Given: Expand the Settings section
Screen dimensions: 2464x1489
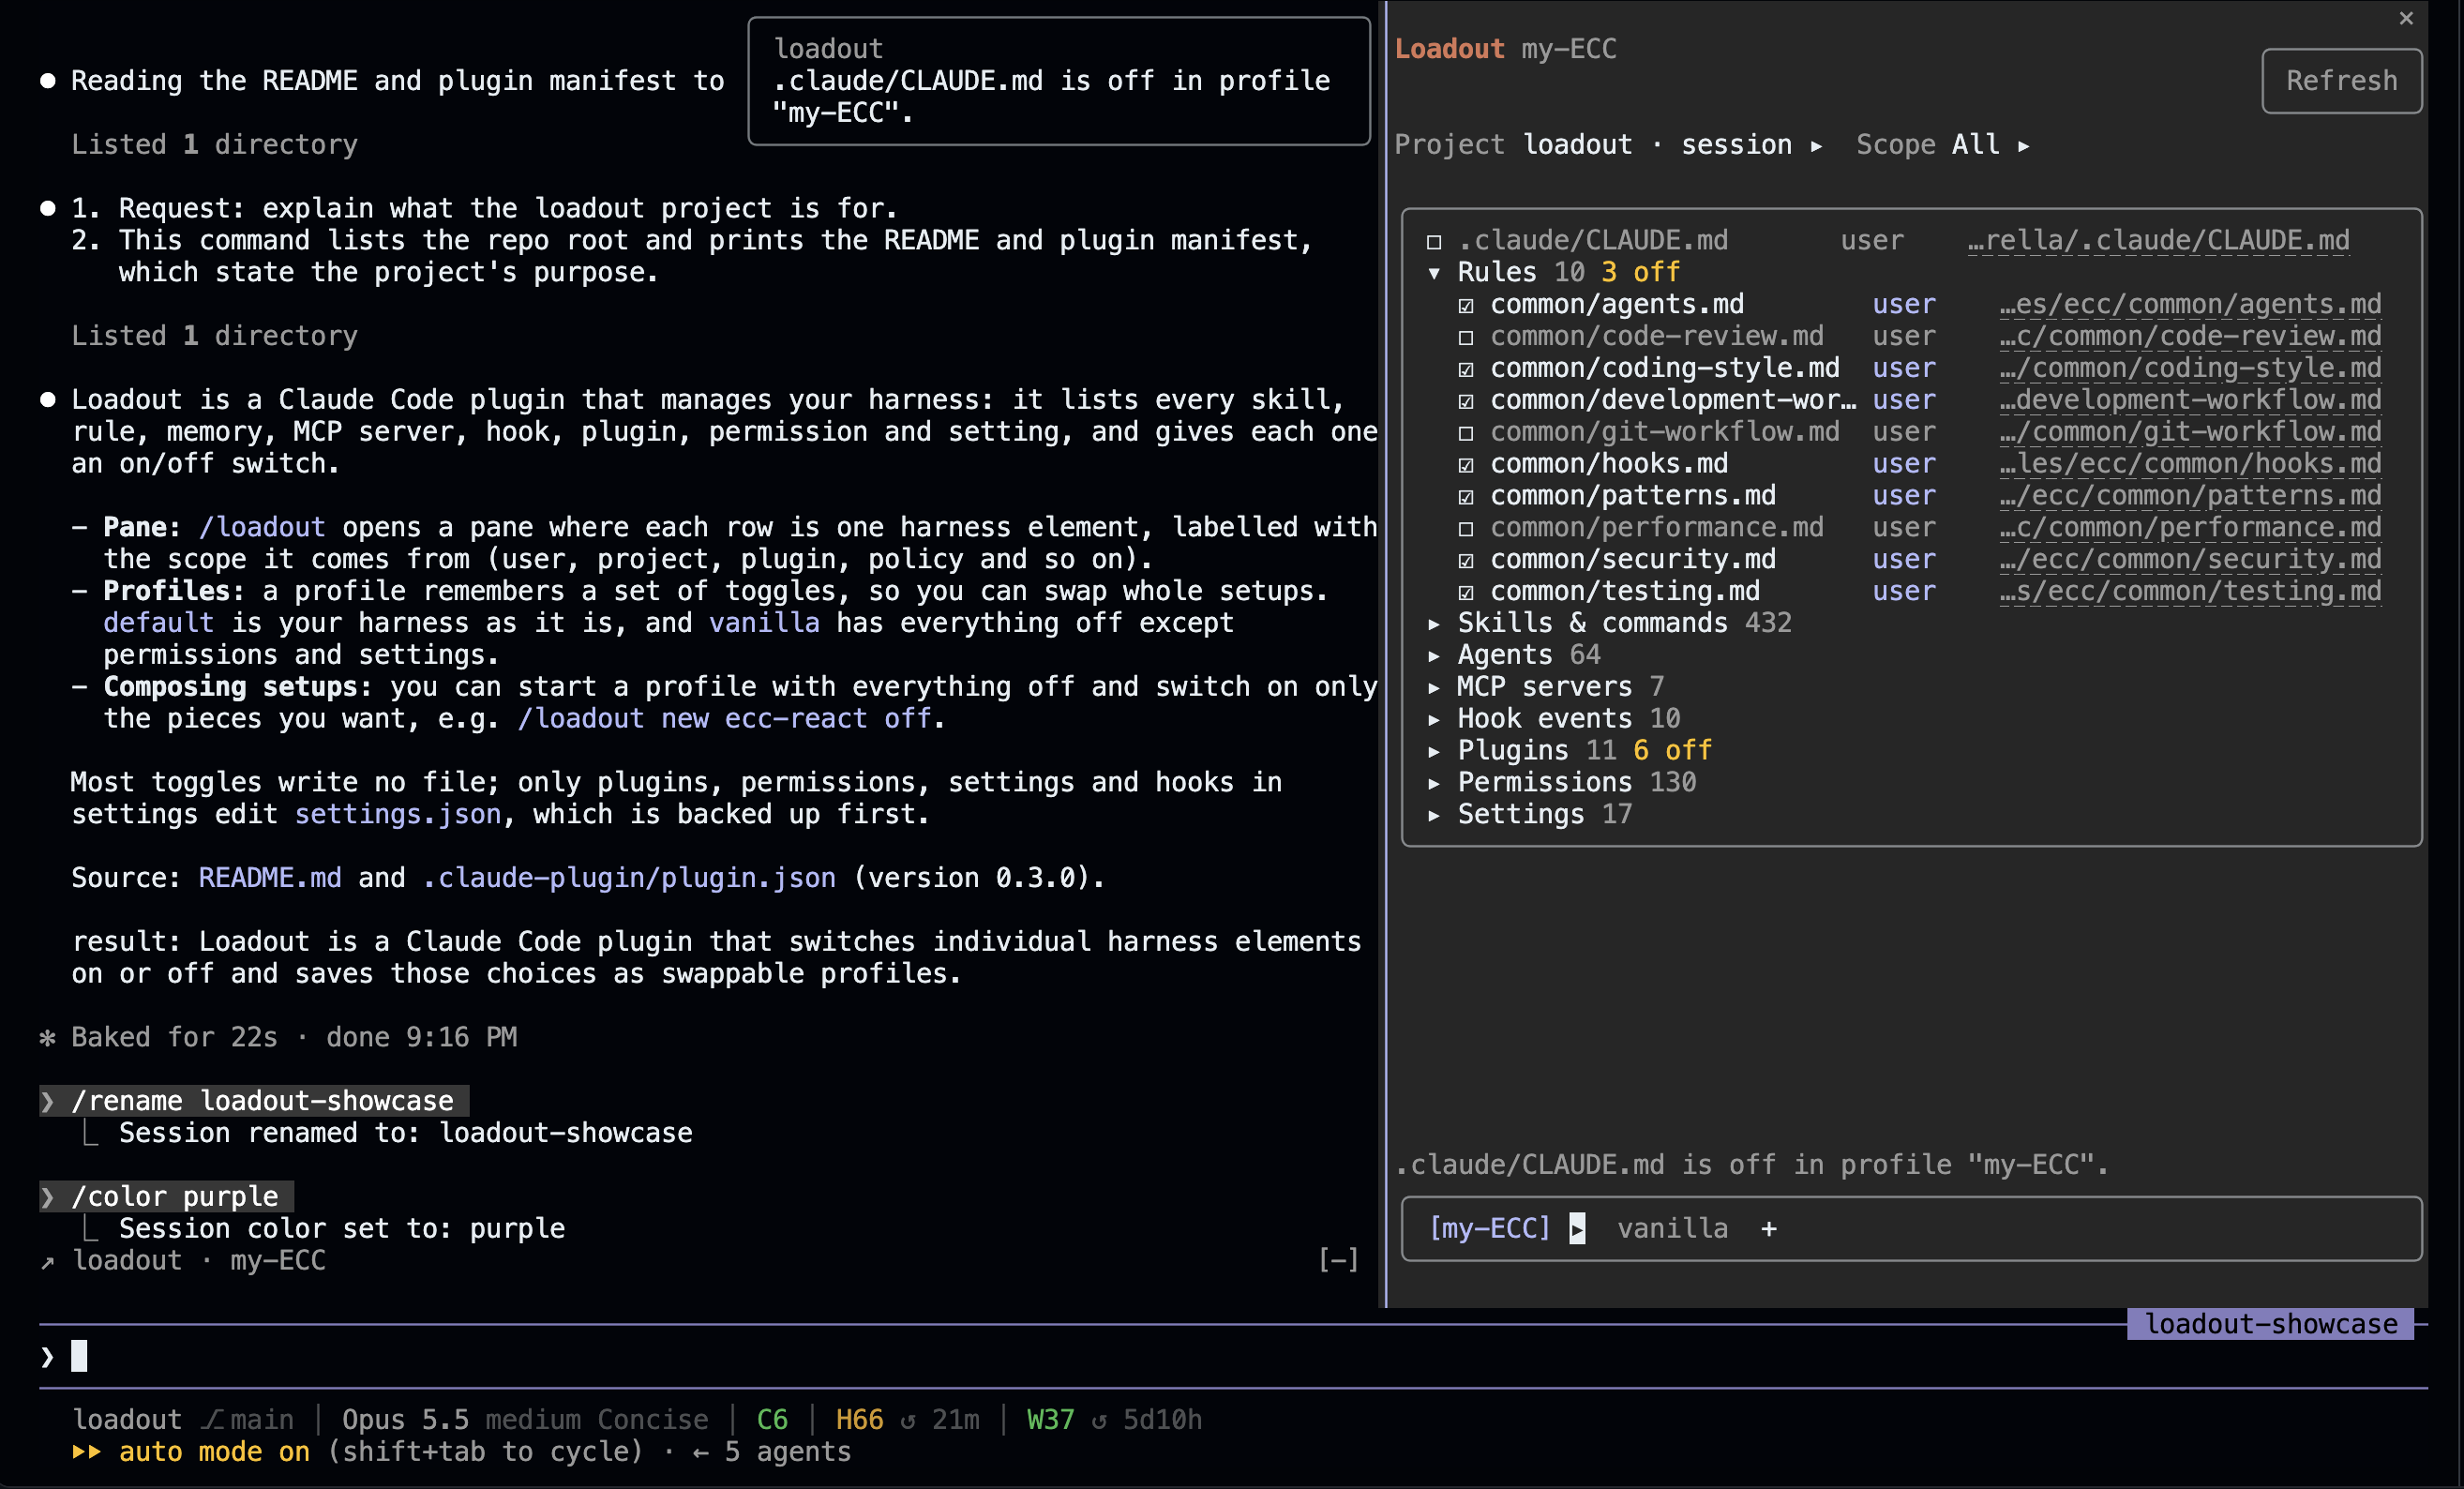Looking at the screenshot, I should tap(1433, 815).
